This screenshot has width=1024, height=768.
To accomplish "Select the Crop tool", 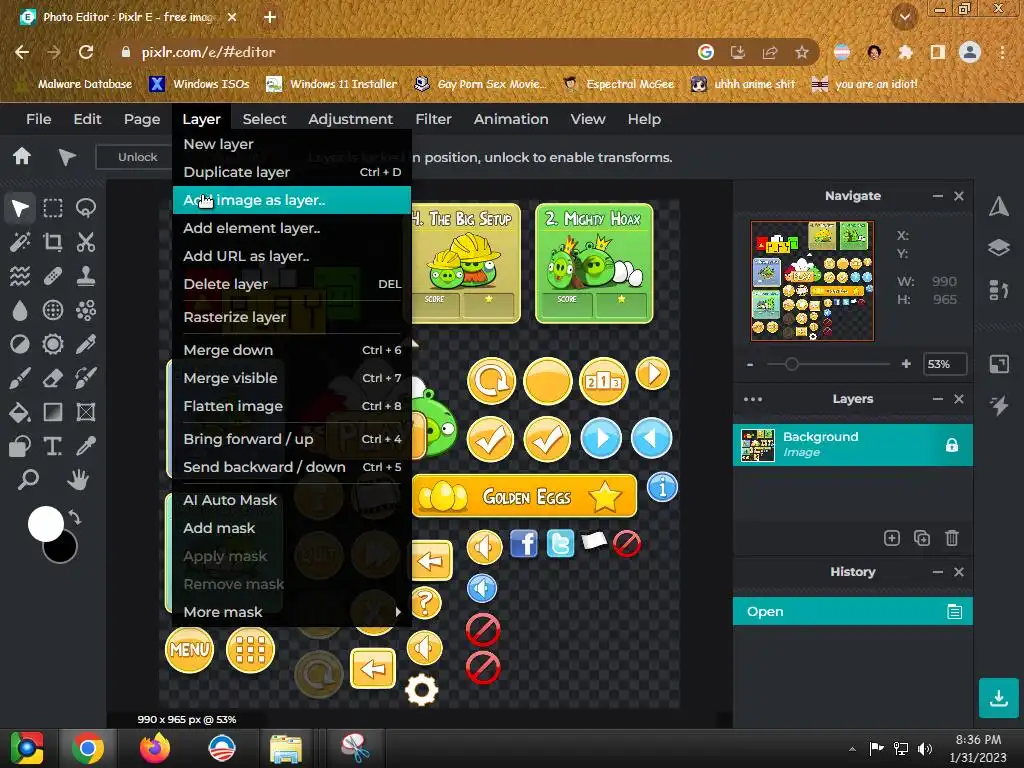I will click(x=53, y=242).
